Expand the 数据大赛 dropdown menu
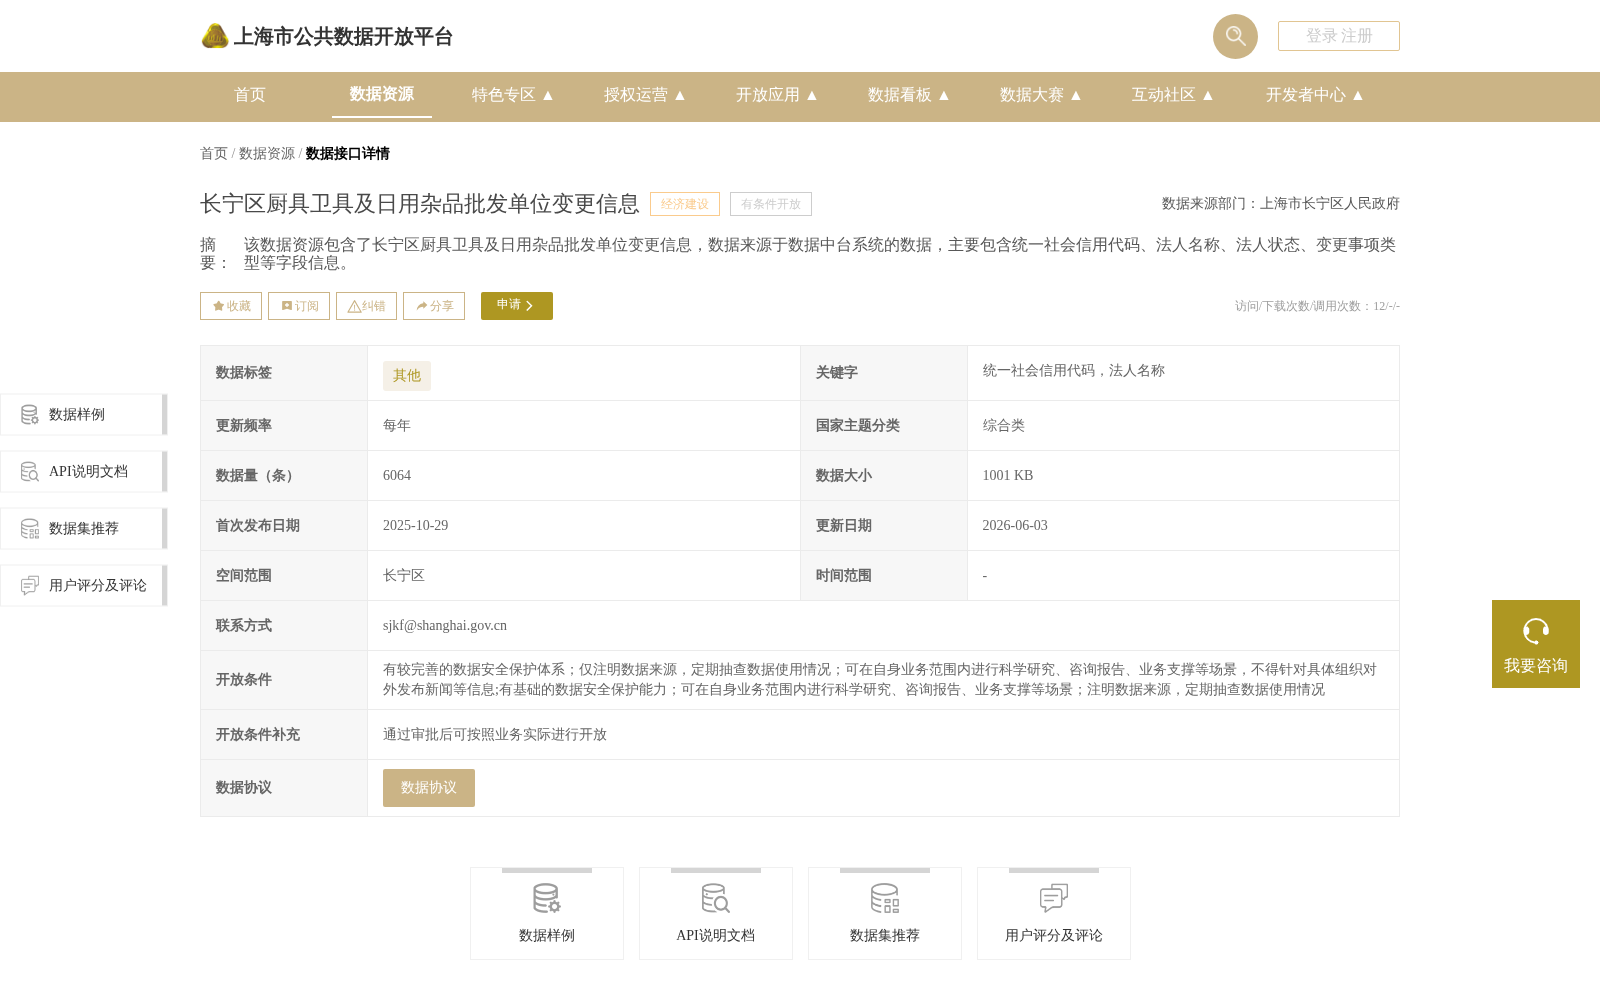This screenshot has height=1000, width=1600. (x=1041, y=95)
